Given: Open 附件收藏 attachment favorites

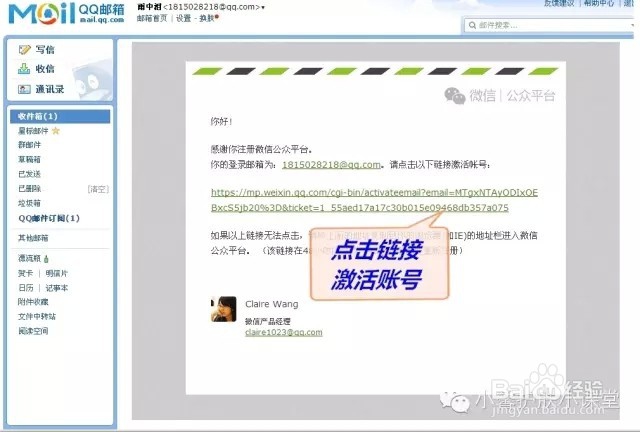Looking at the screenshot, I should [33, 302].
